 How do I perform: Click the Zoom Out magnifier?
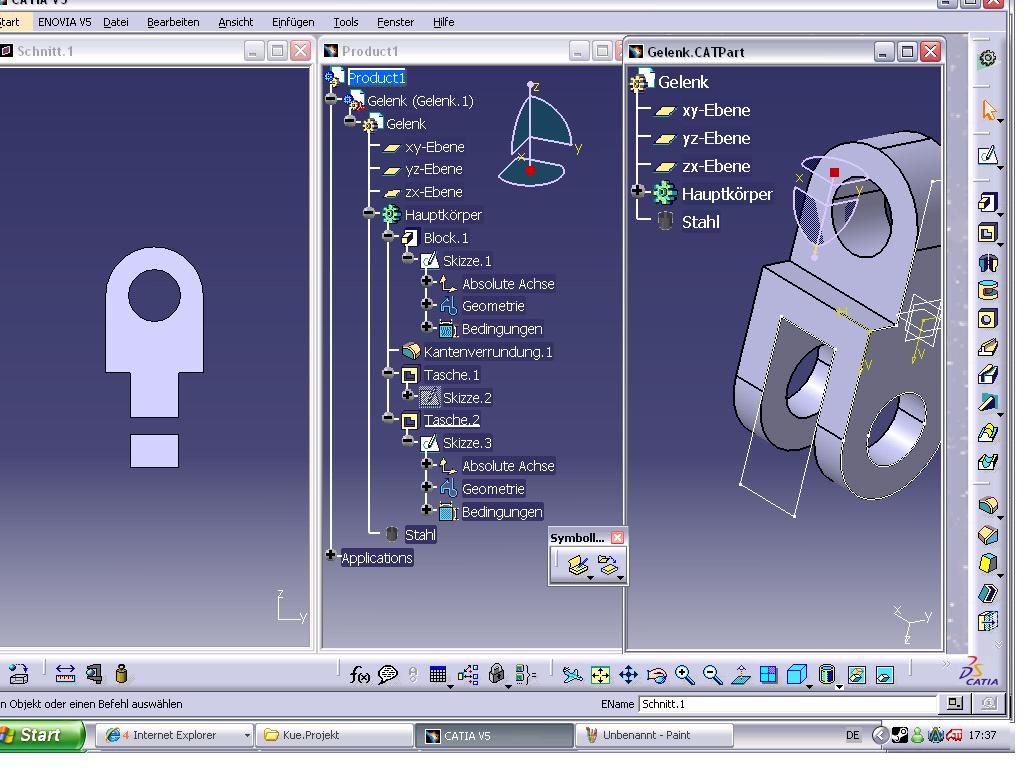(x=712, y=675)
